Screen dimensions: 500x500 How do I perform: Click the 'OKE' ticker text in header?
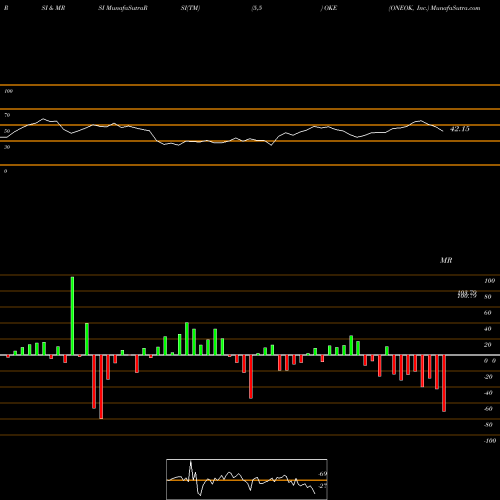click(x=331, y=8)
